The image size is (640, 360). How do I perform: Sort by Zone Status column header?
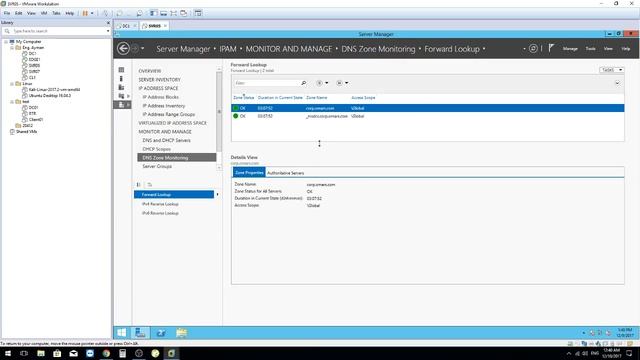point(244,98)
